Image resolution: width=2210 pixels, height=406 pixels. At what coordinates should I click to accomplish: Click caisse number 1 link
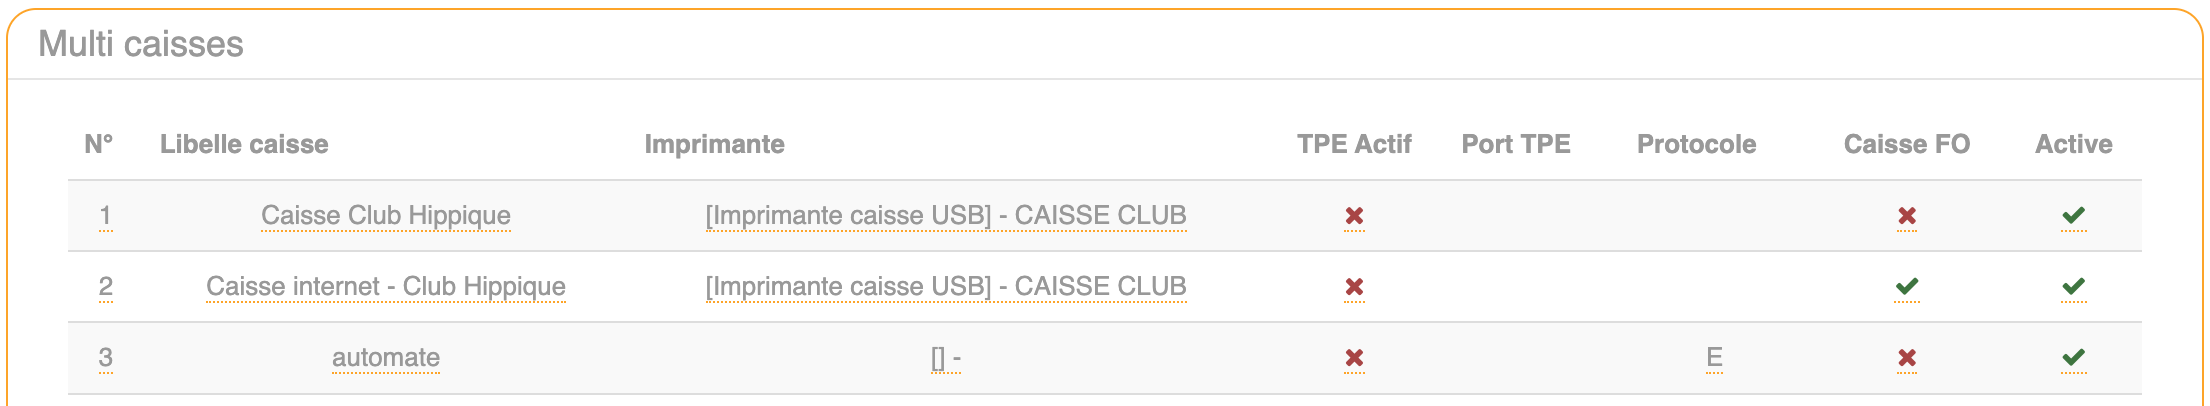tap(106, 216)
